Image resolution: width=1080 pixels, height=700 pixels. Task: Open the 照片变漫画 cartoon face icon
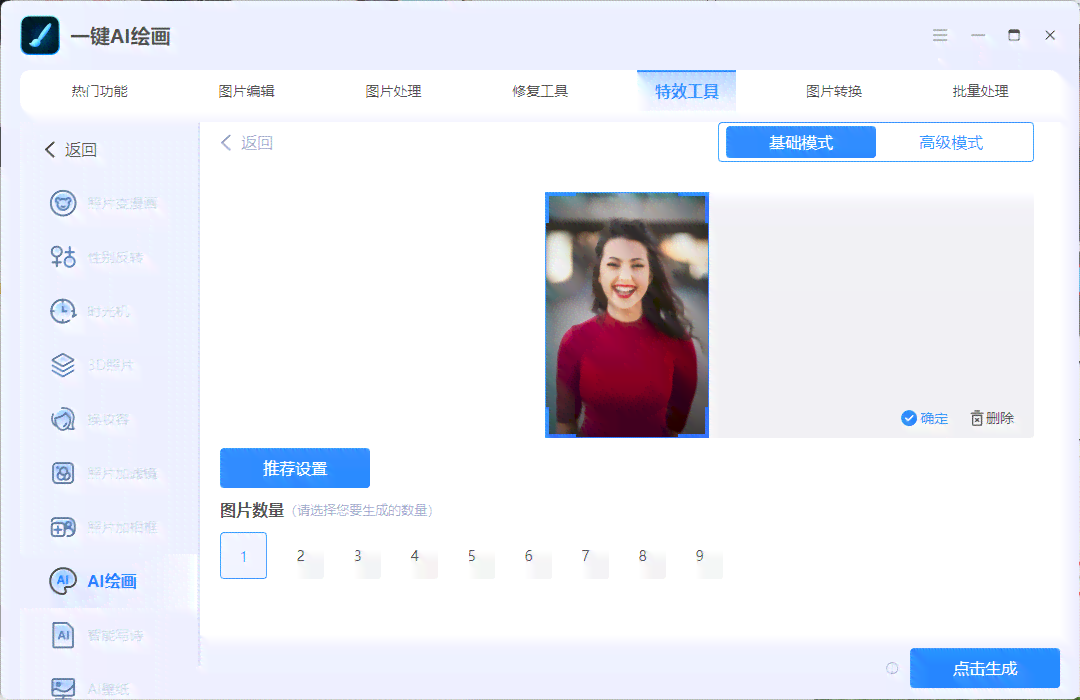click(x=63, y=203)
